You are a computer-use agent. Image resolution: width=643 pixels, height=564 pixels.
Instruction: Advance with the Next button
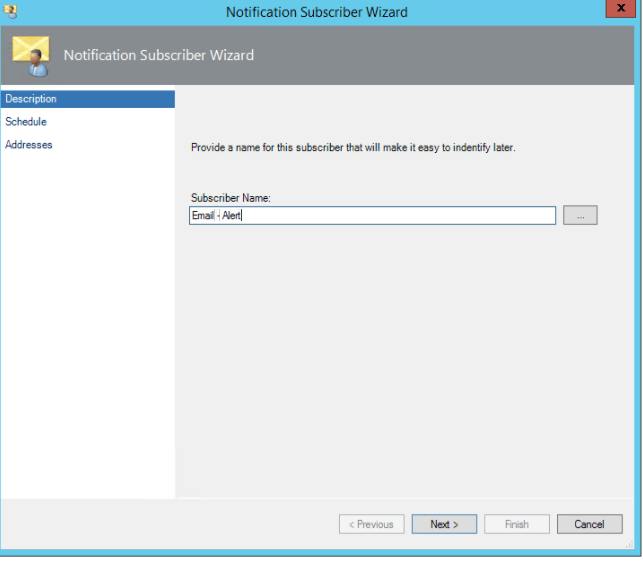coord(444,524)
